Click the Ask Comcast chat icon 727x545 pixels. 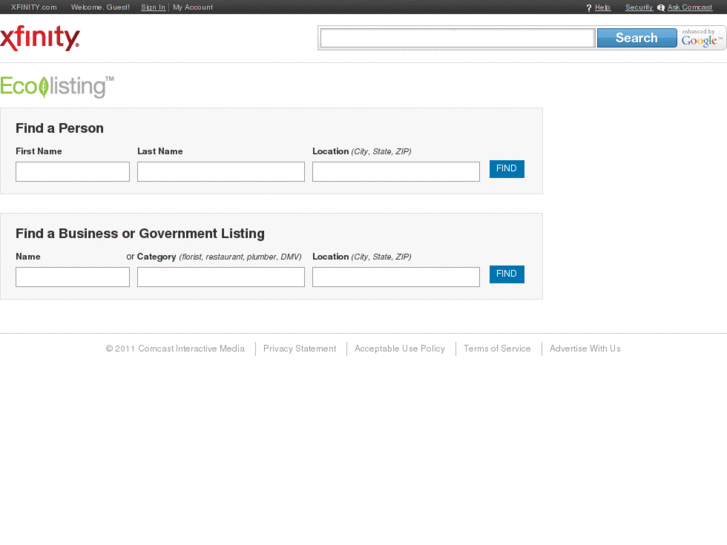661,8
